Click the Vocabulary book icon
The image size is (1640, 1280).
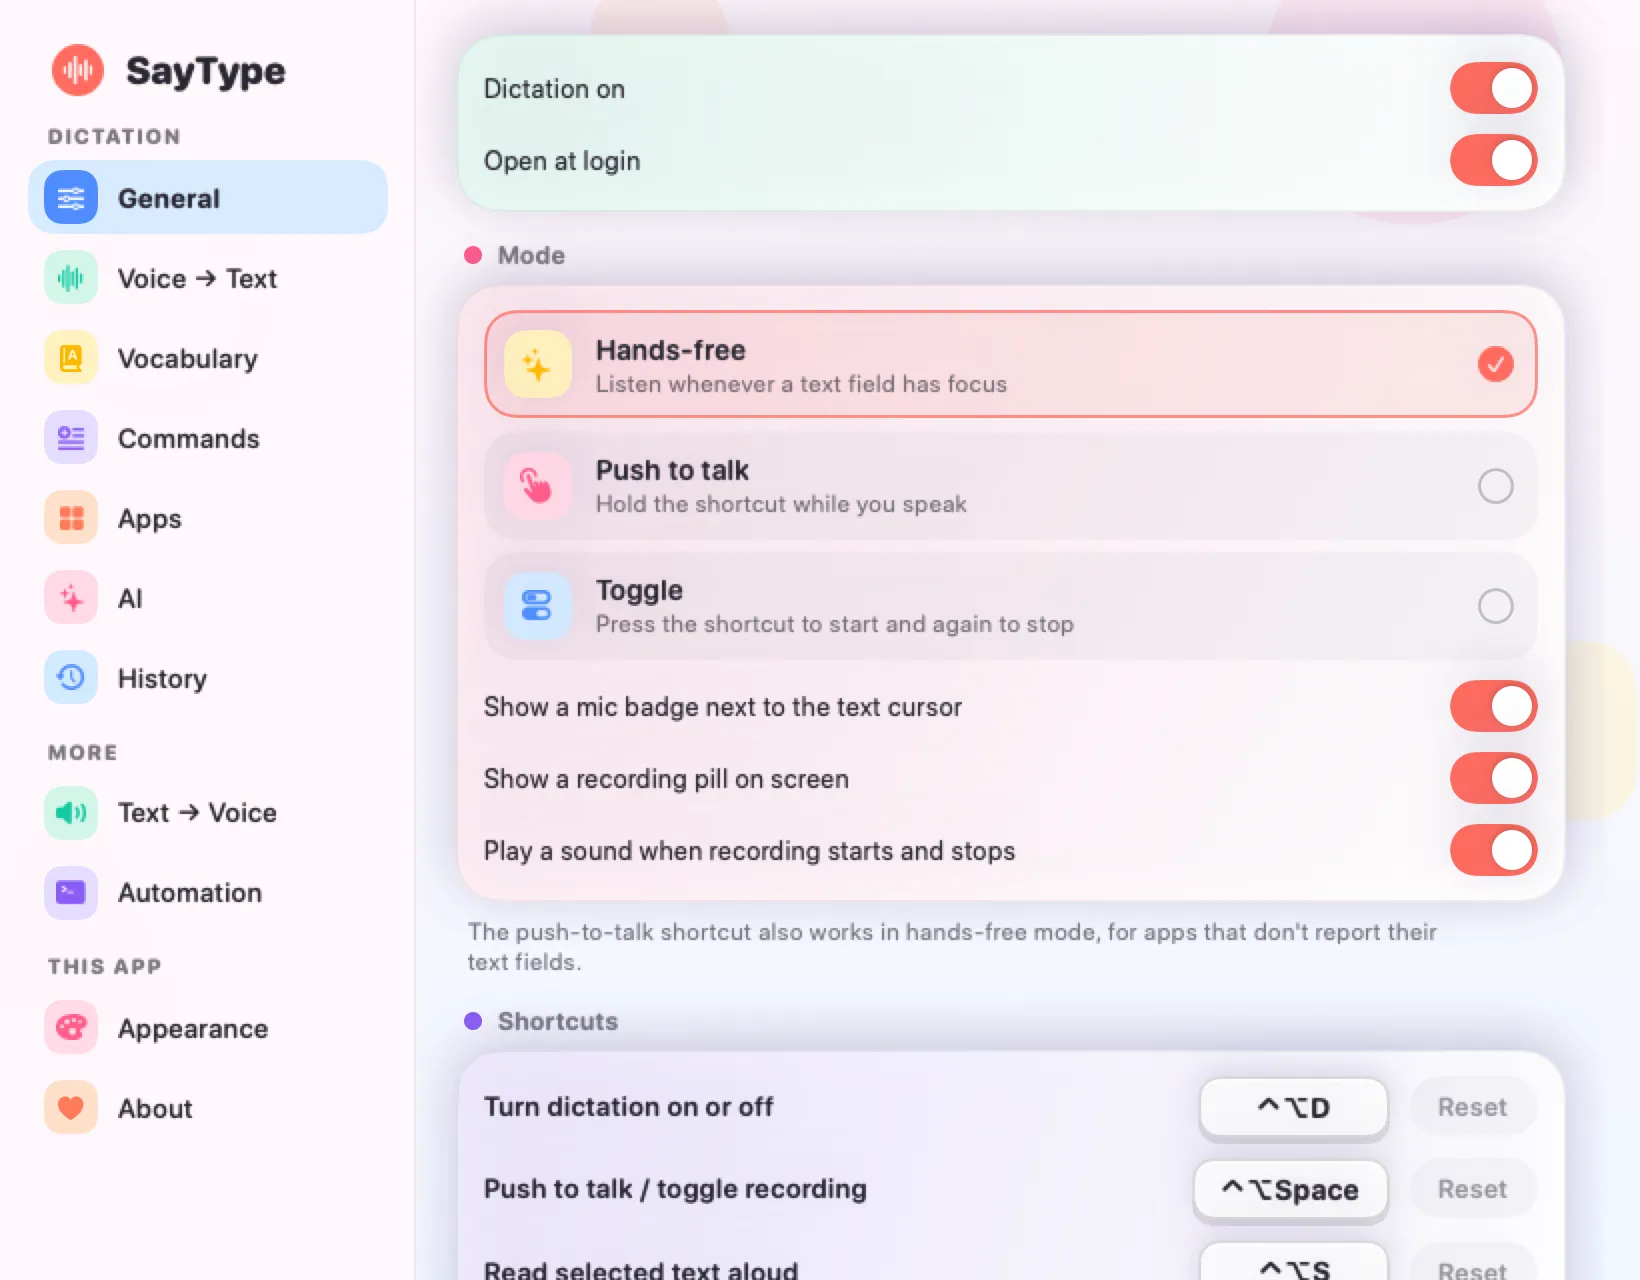(71, 358)
